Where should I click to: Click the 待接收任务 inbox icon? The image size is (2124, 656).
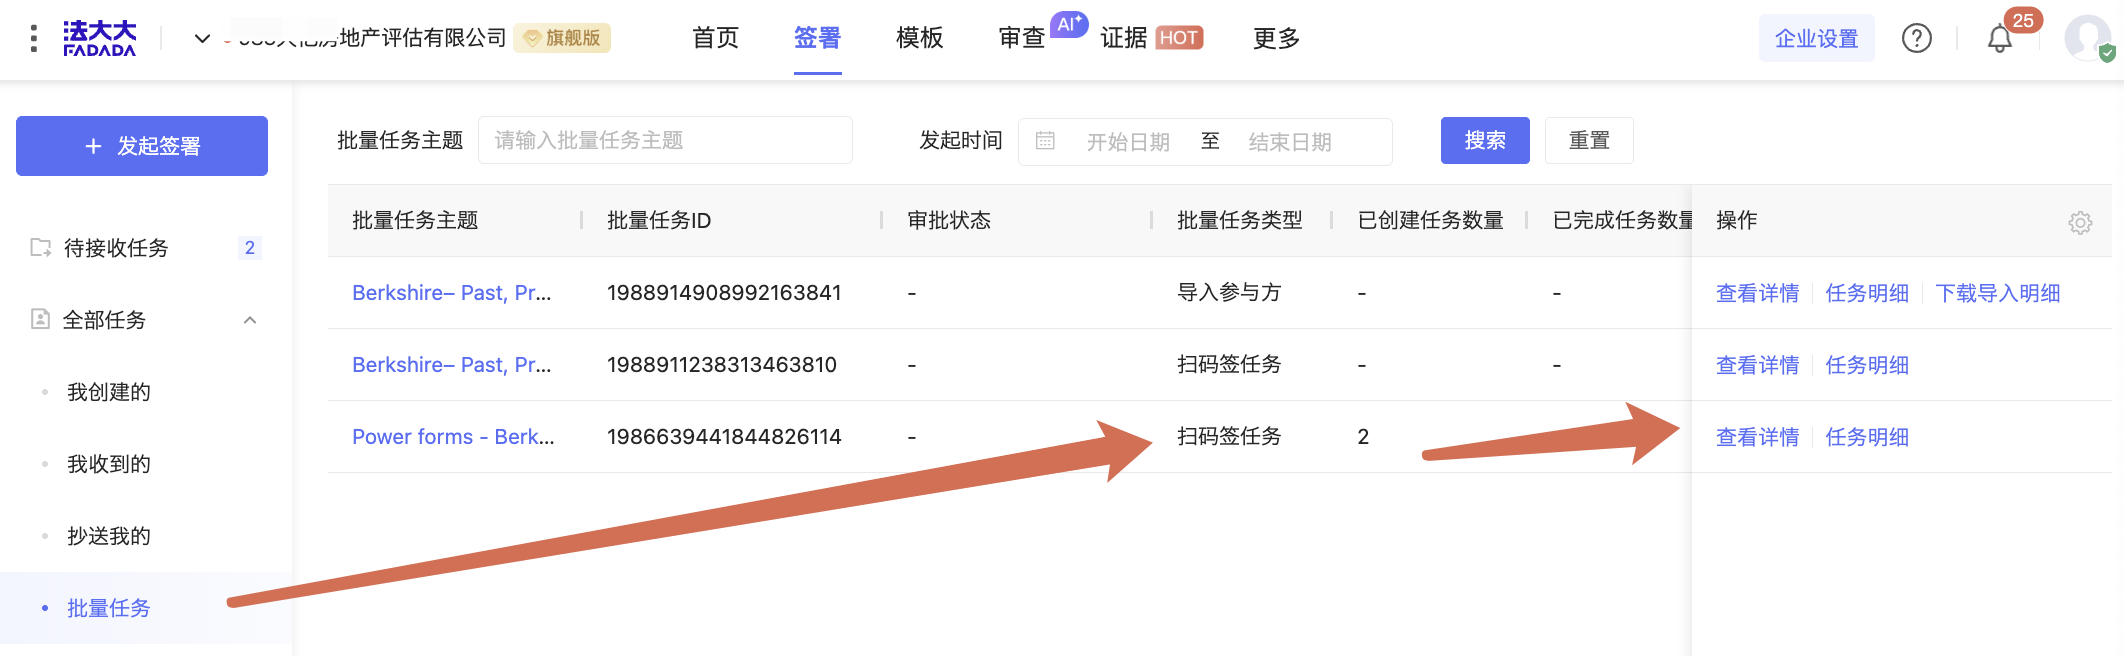41,247
